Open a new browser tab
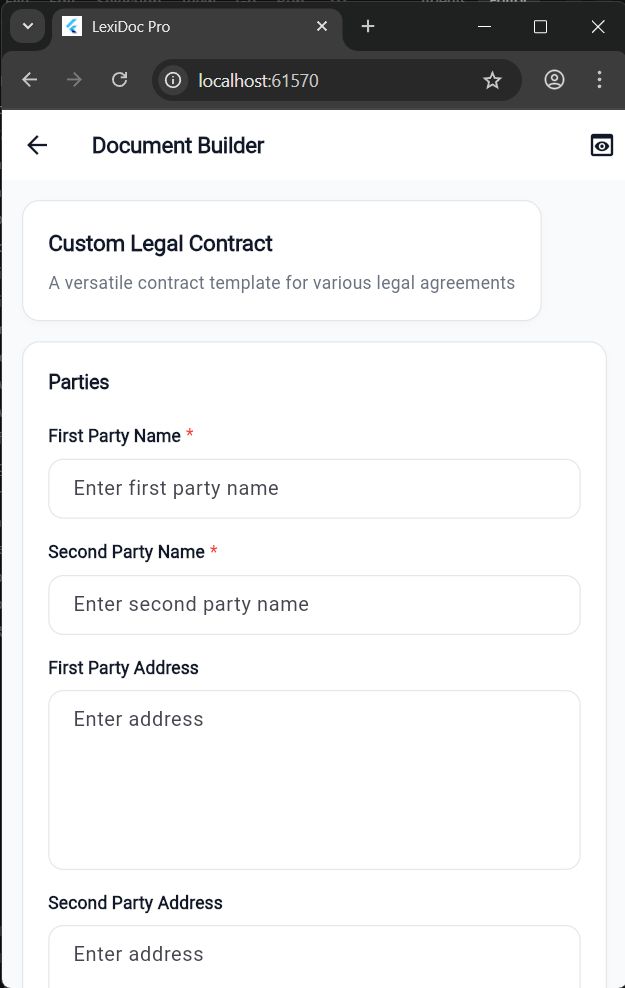Viewport: 625px width, 988px height. point(368,27)
